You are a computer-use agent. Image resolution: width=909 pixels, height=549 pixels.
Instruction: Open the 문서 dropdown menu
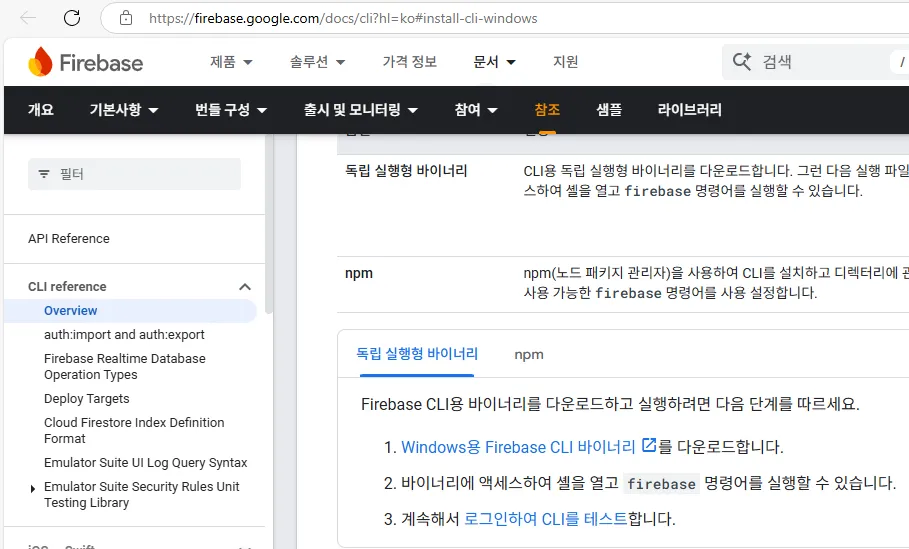[x=494, y=61]
